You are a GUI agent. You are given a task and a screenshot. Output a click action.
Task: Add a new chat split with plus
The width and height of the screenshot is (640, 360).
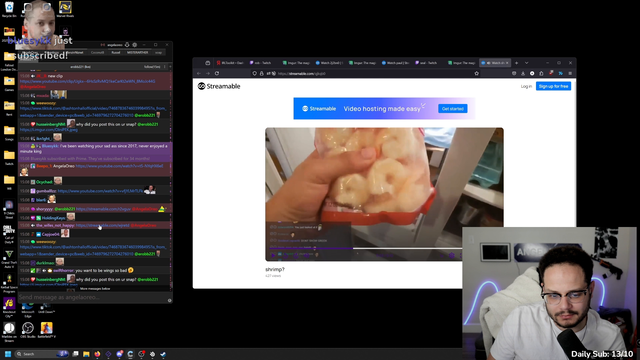click(x=170, y=67)
